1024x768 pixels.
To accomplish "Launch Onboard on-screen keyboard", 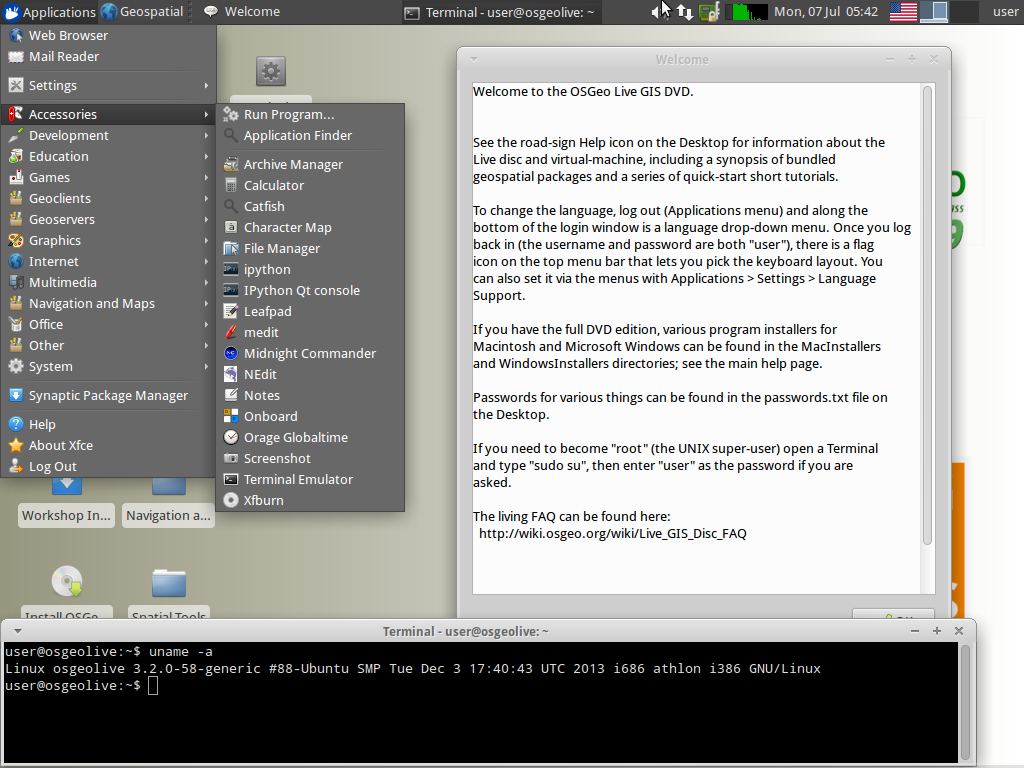I will coord(310,416).
